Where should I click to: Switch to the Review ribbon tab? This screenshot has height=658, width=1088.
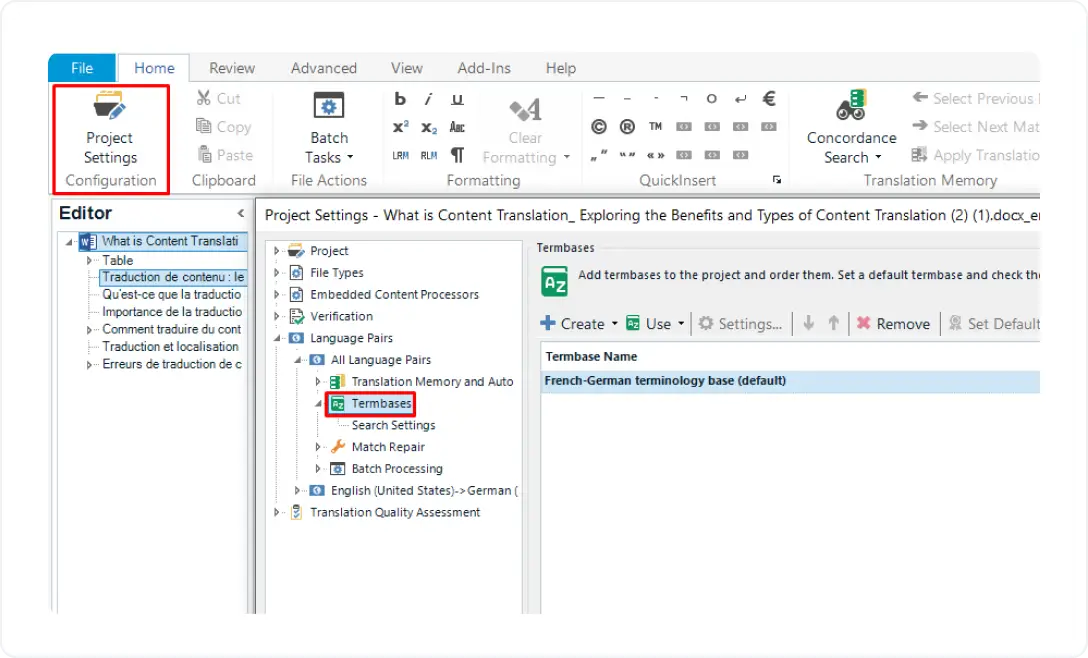(231, 68)
